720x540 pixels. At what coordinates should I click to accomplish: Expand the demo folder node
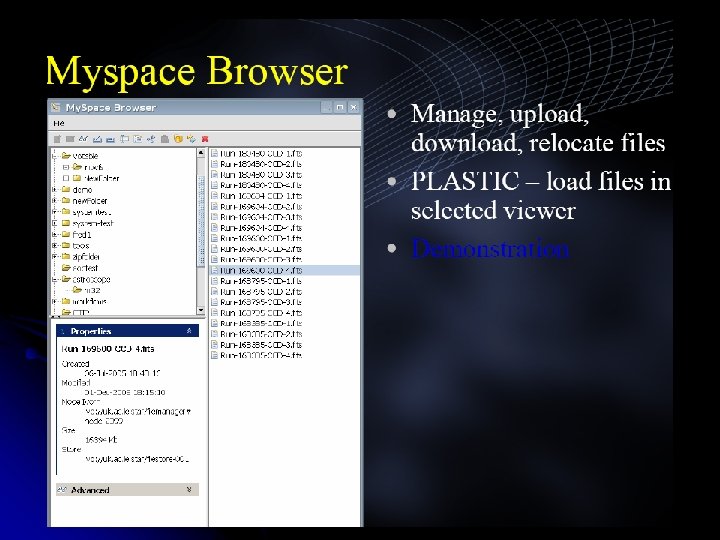click(55, 189)
